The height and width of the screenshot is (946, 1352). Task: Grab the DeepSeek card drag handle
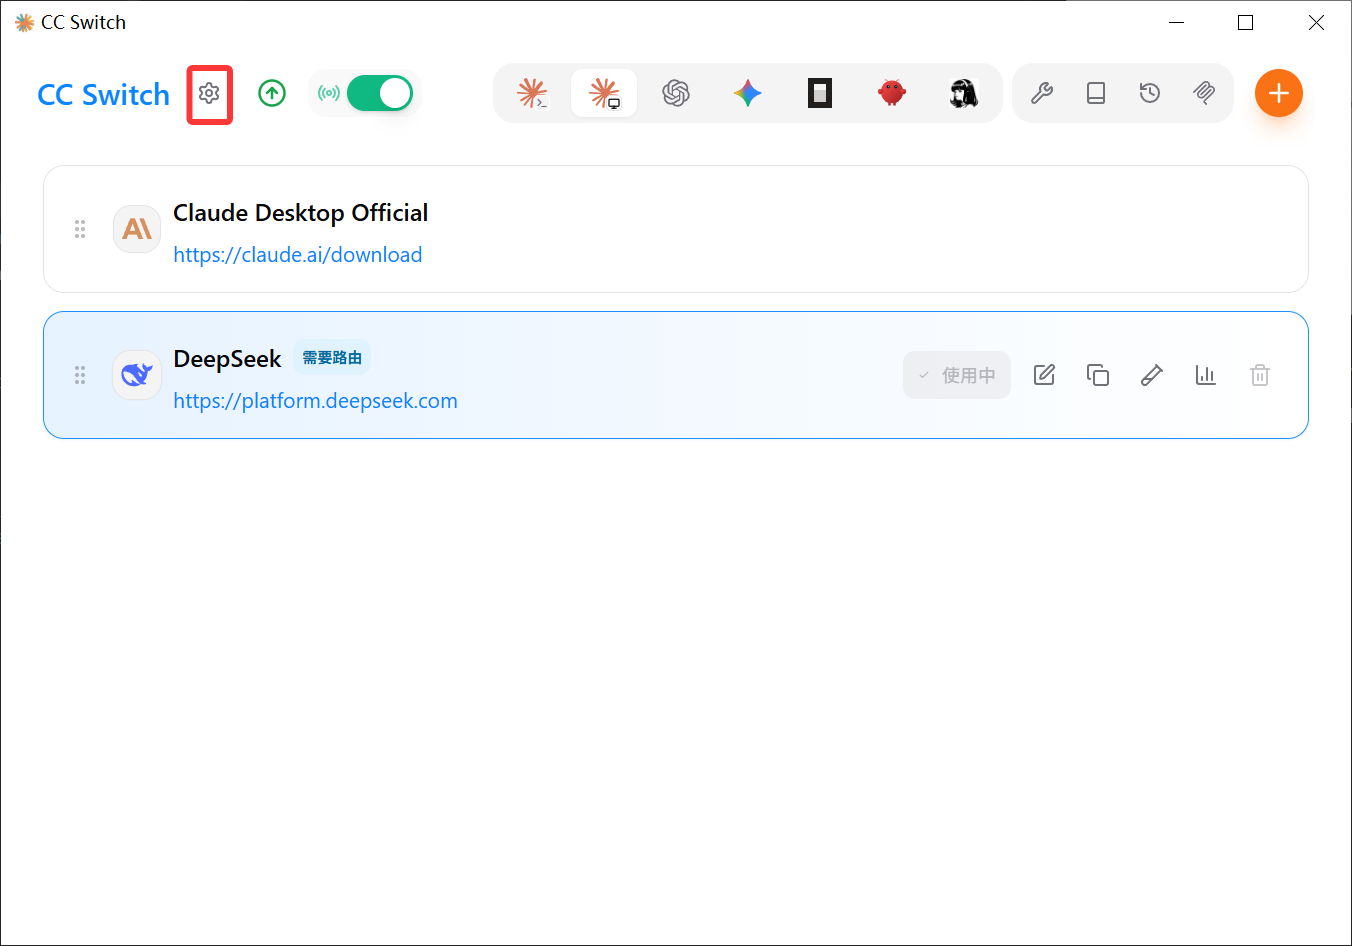pos(80,375)
